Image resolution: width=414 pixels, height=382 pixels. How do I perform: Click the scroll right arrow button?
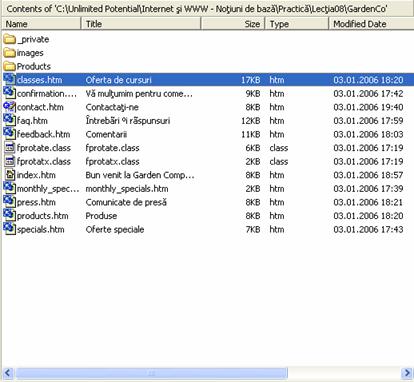coord(407,373)
